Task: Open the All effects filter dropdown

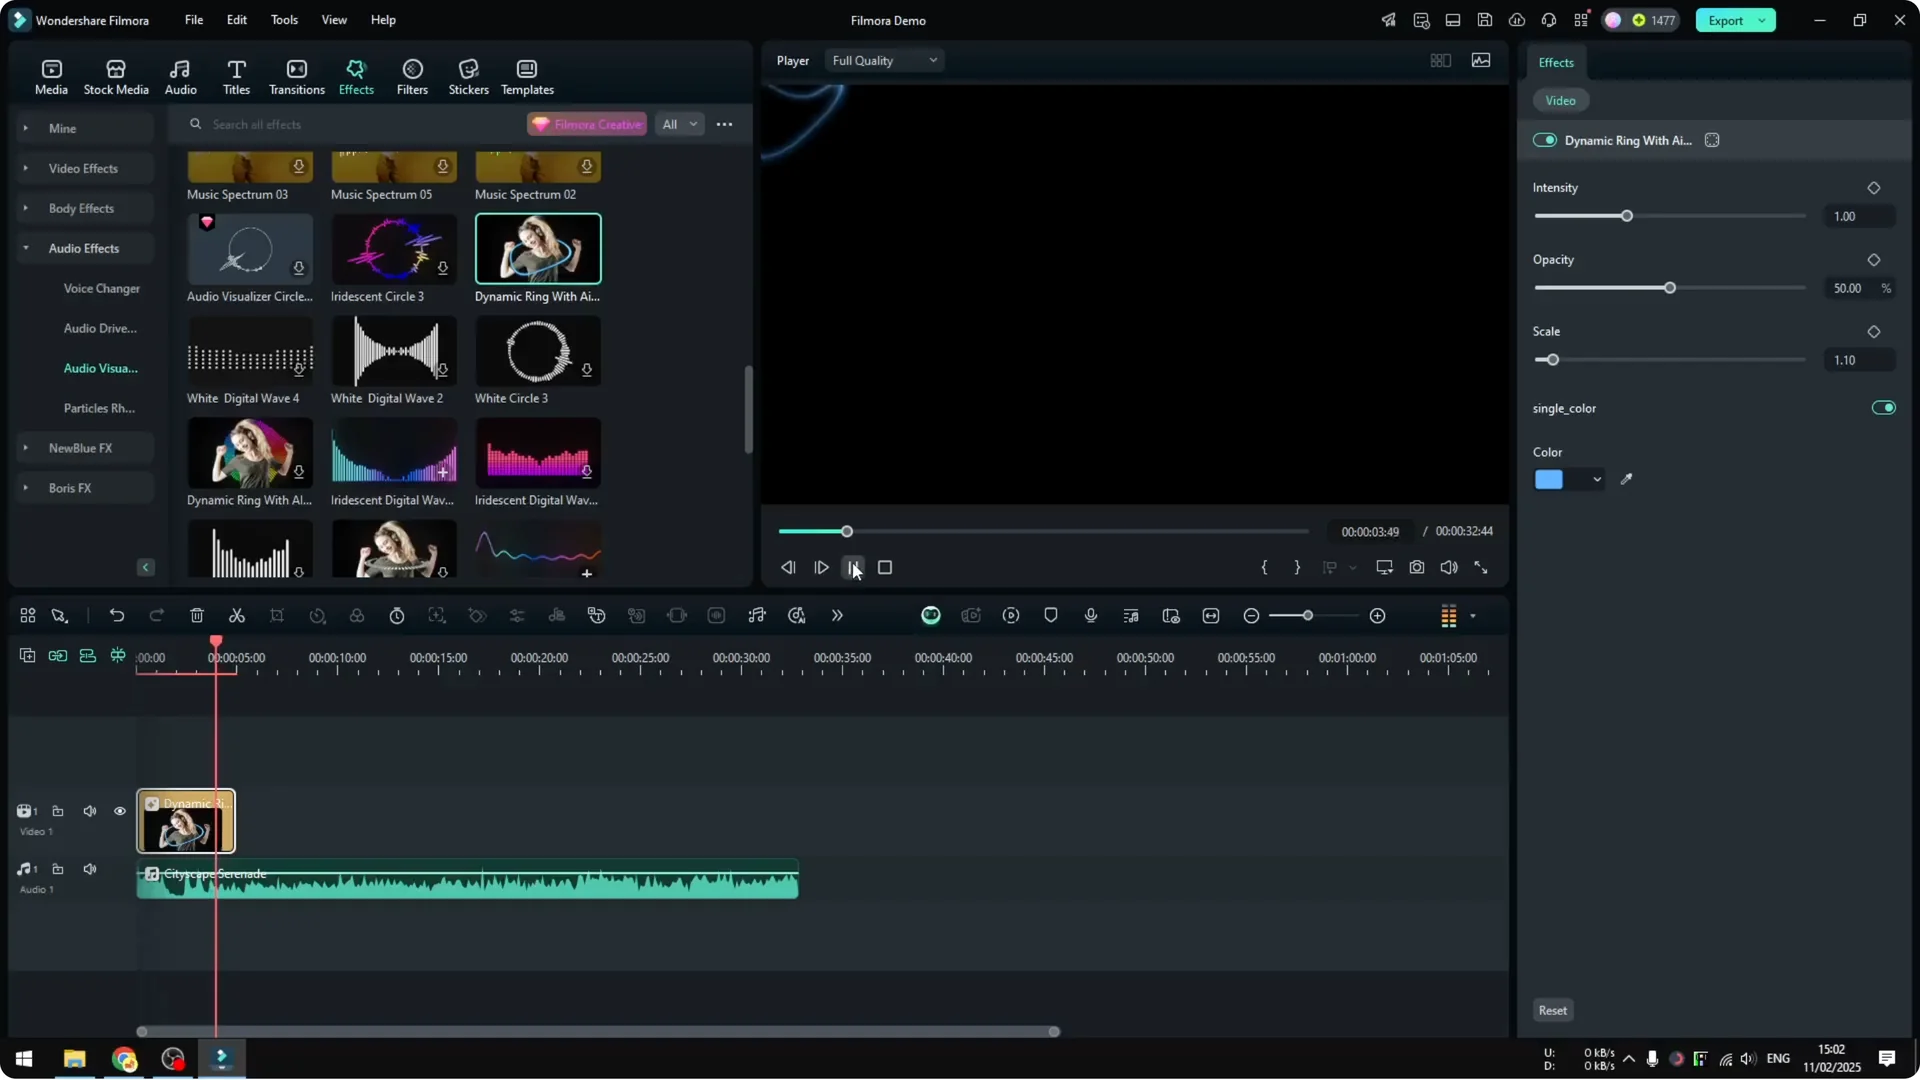Action: click(x=679, y=124)
